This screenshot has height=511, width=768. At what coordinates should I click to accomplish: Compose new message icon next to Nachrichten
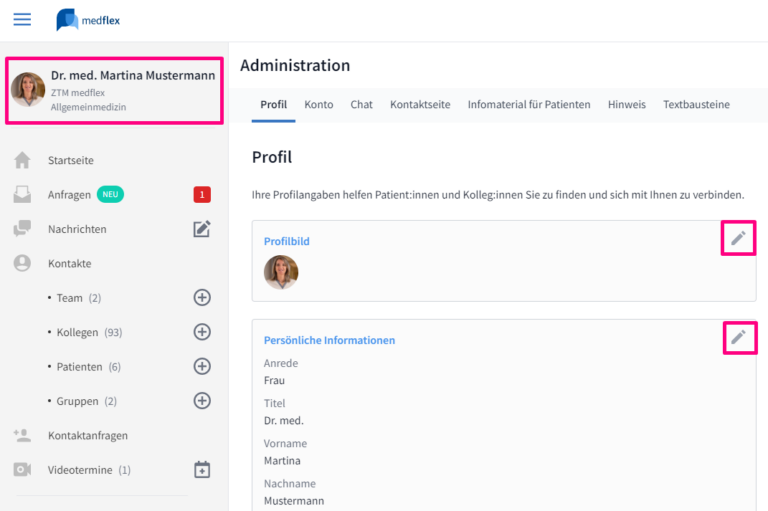pos(202,229)
